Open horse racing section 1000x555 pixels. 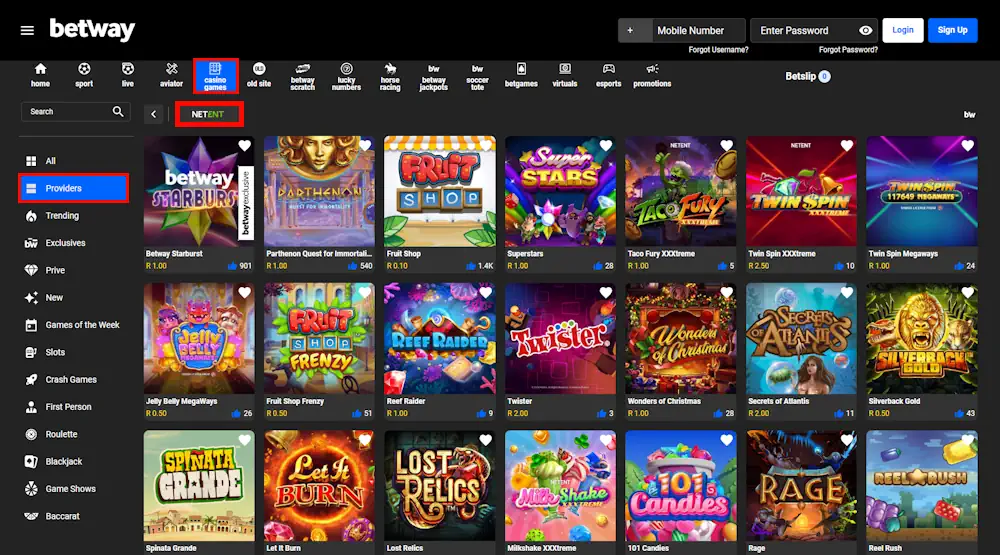coord(390,77)
